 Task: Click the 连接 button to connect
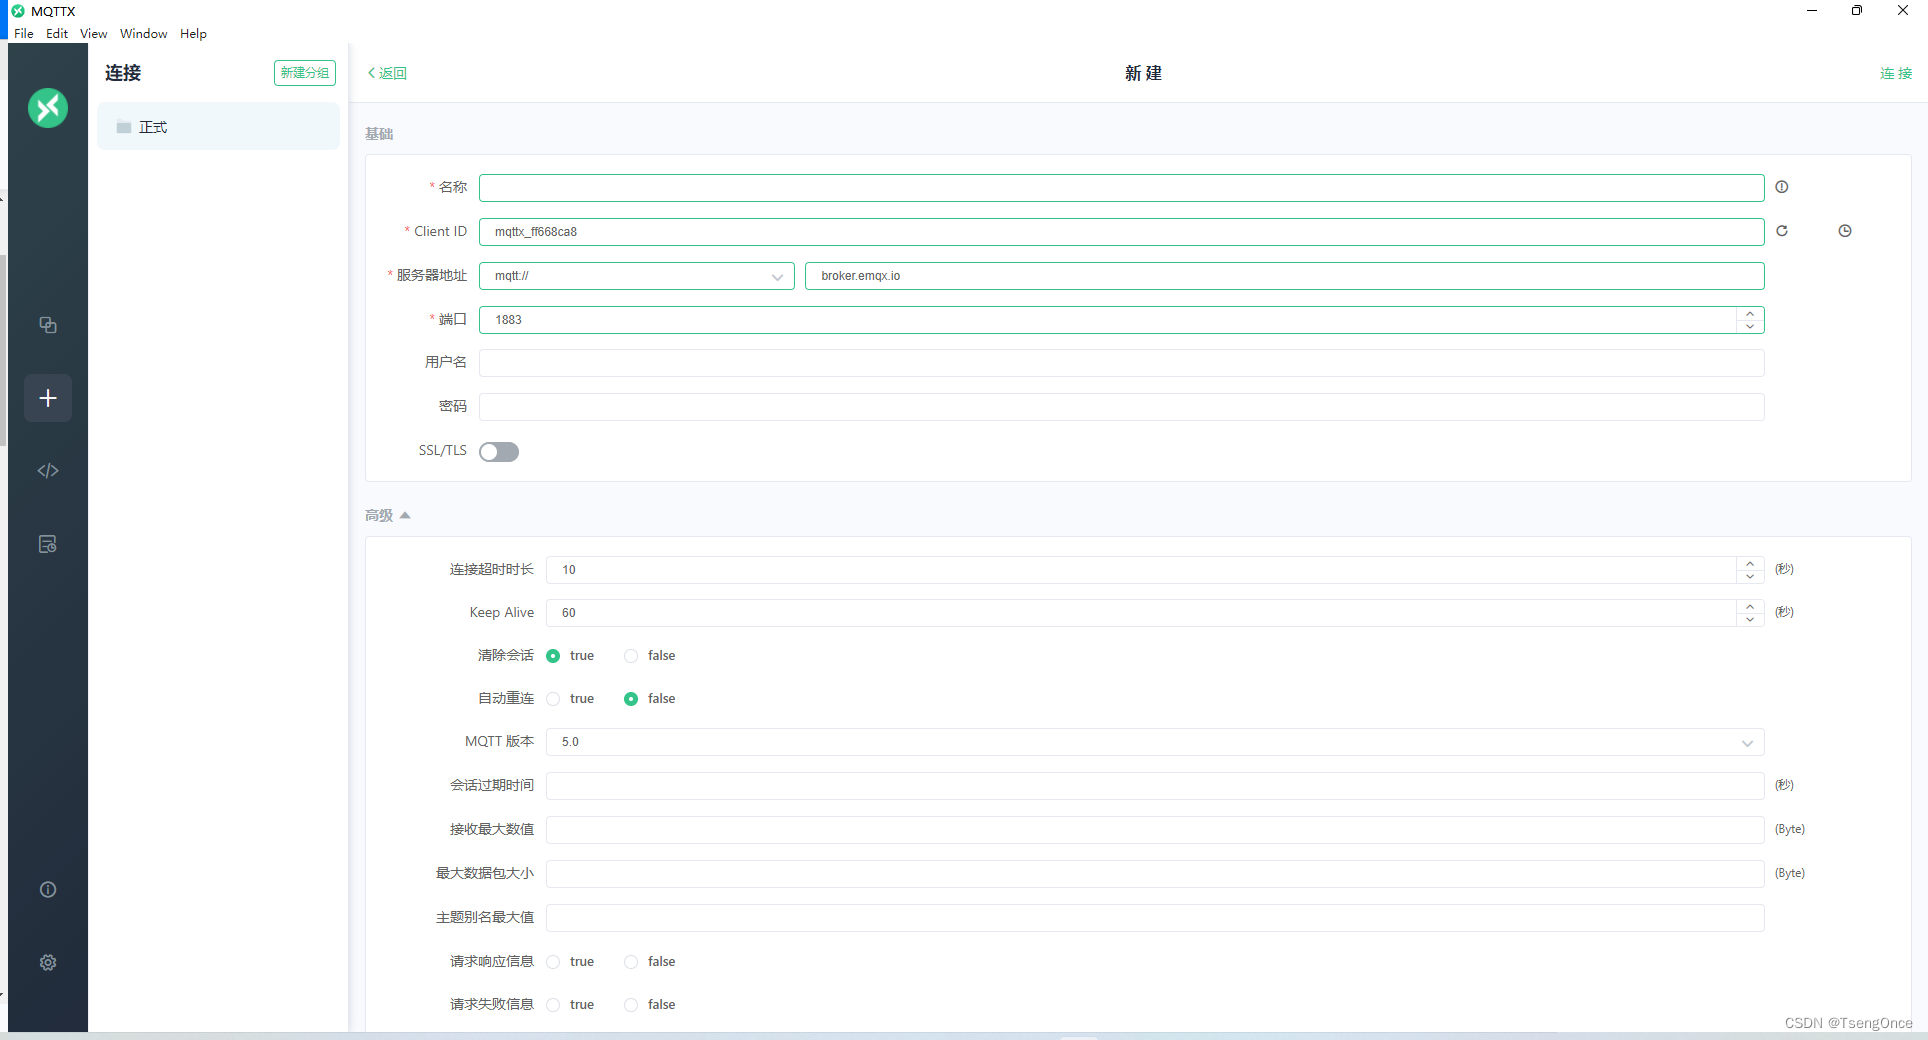click(x=1896, y=73)
